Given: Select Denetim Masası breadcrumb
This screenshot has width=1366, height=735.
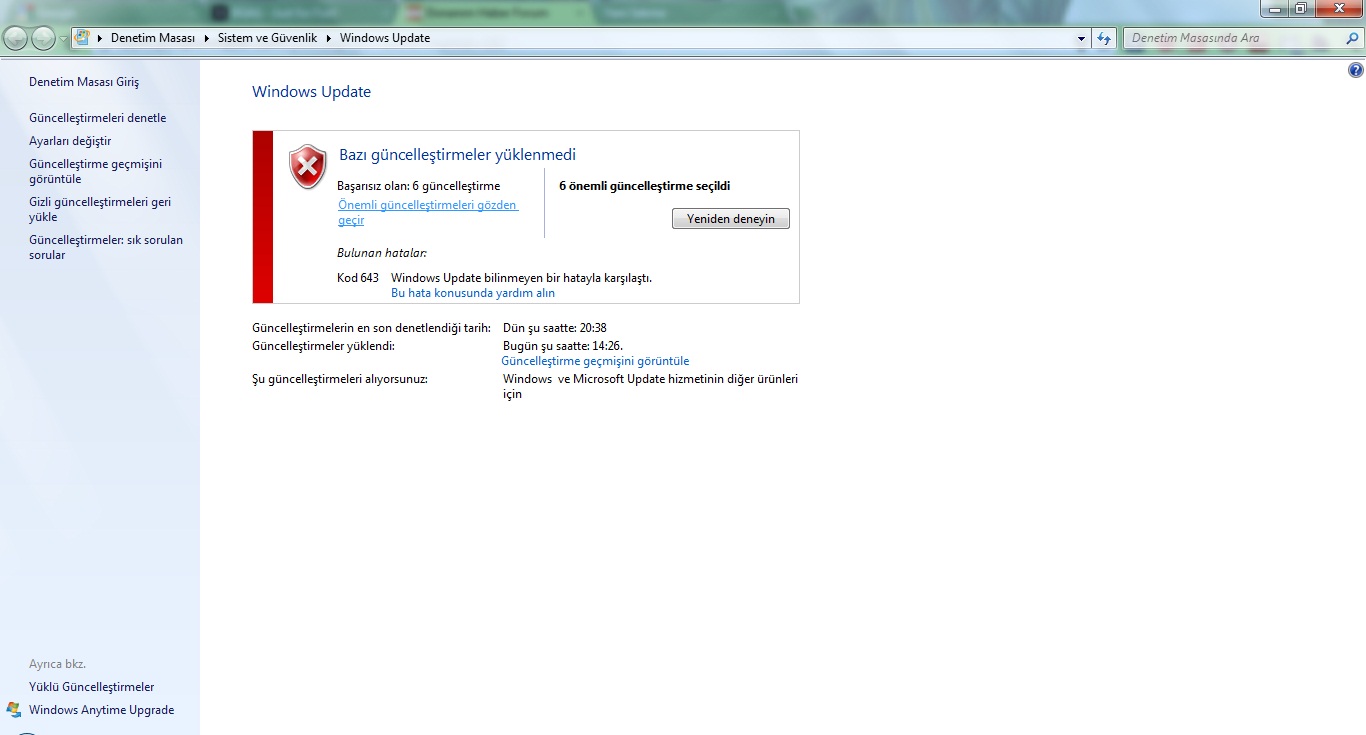Looking at the screenshot, I should point(152,38).
